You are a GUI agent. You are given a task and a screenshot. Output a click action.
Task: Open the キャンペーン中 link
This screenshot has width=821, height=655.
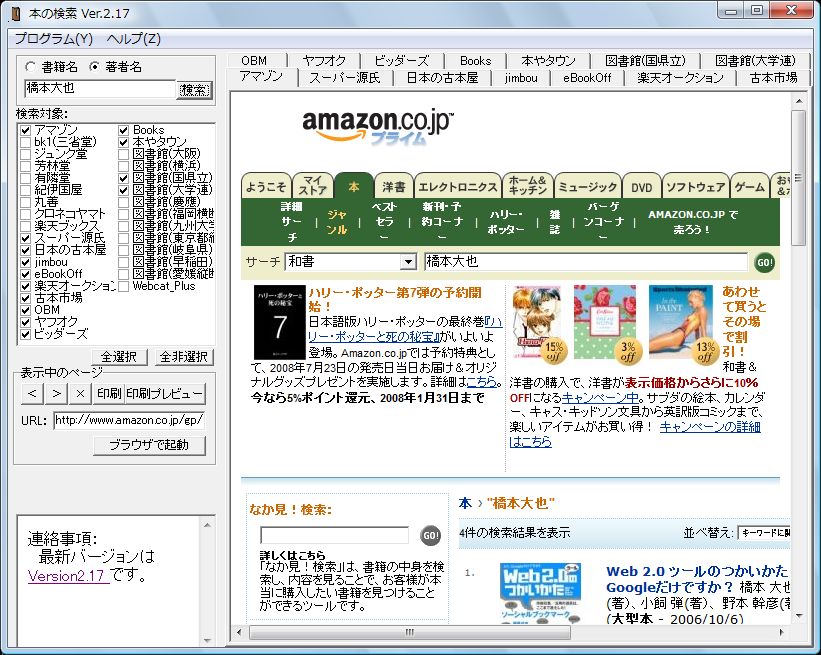click(601, 397)
